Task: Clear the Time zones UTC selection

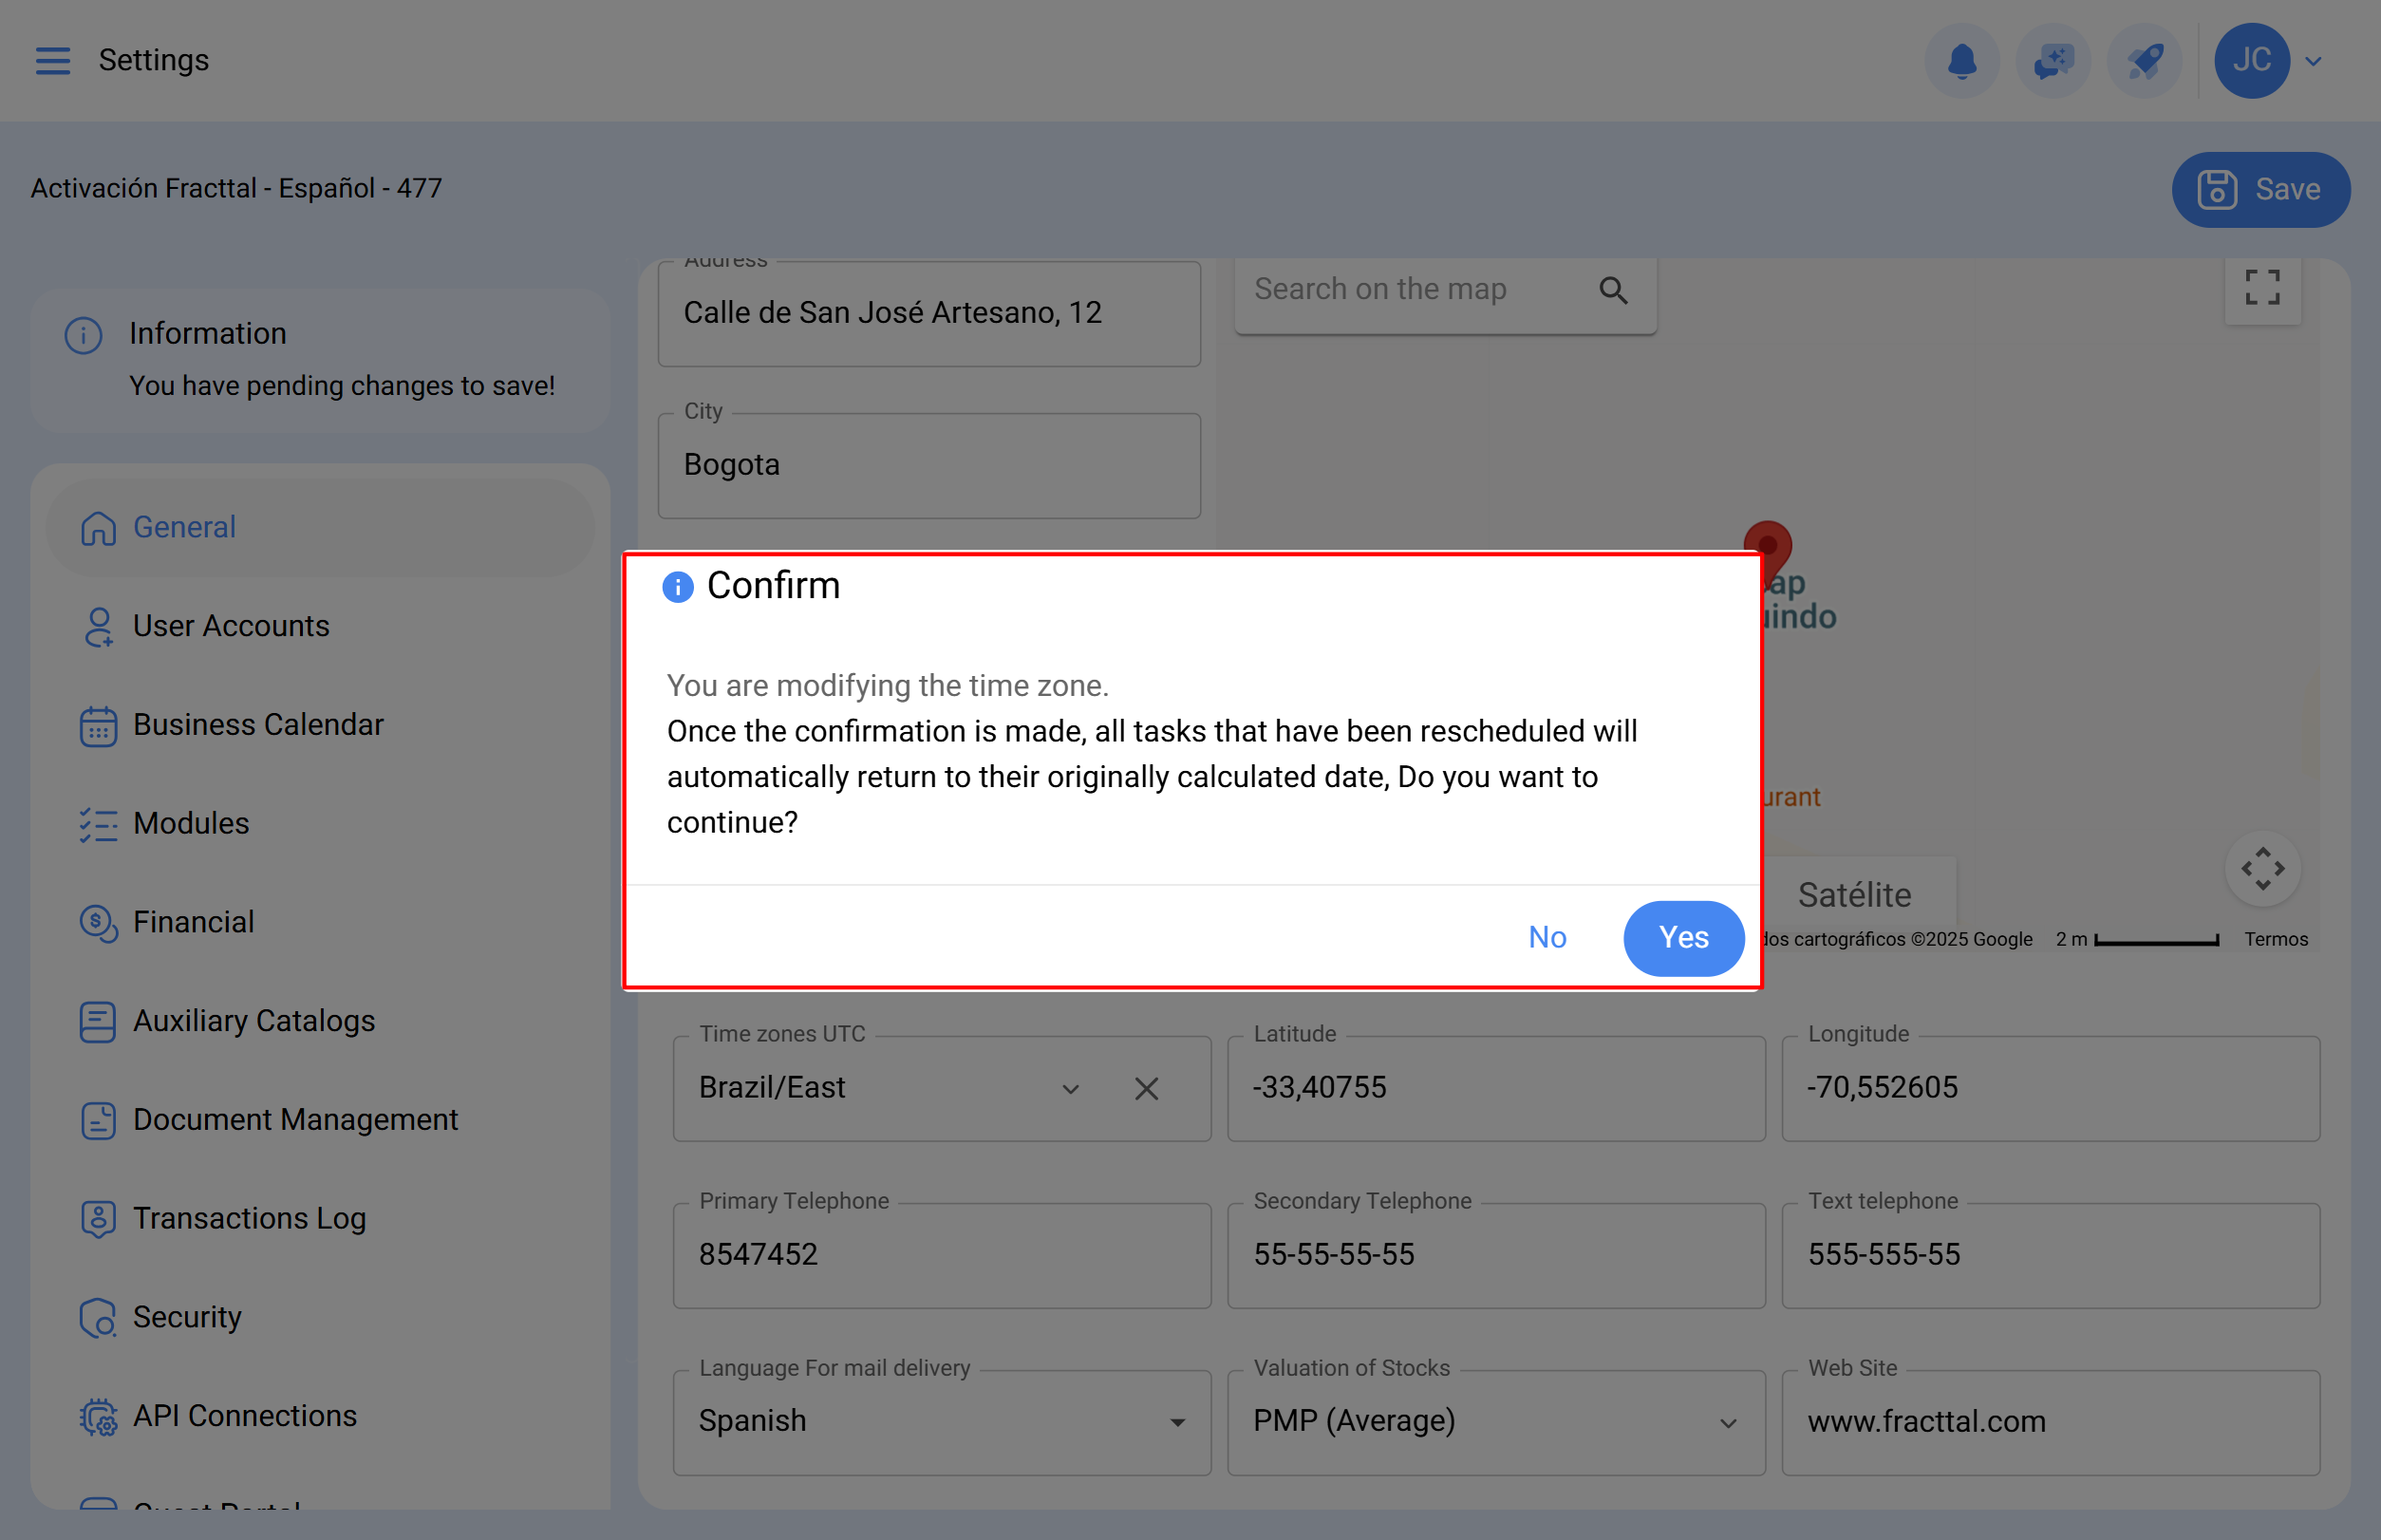Action: point(1146,1088)
